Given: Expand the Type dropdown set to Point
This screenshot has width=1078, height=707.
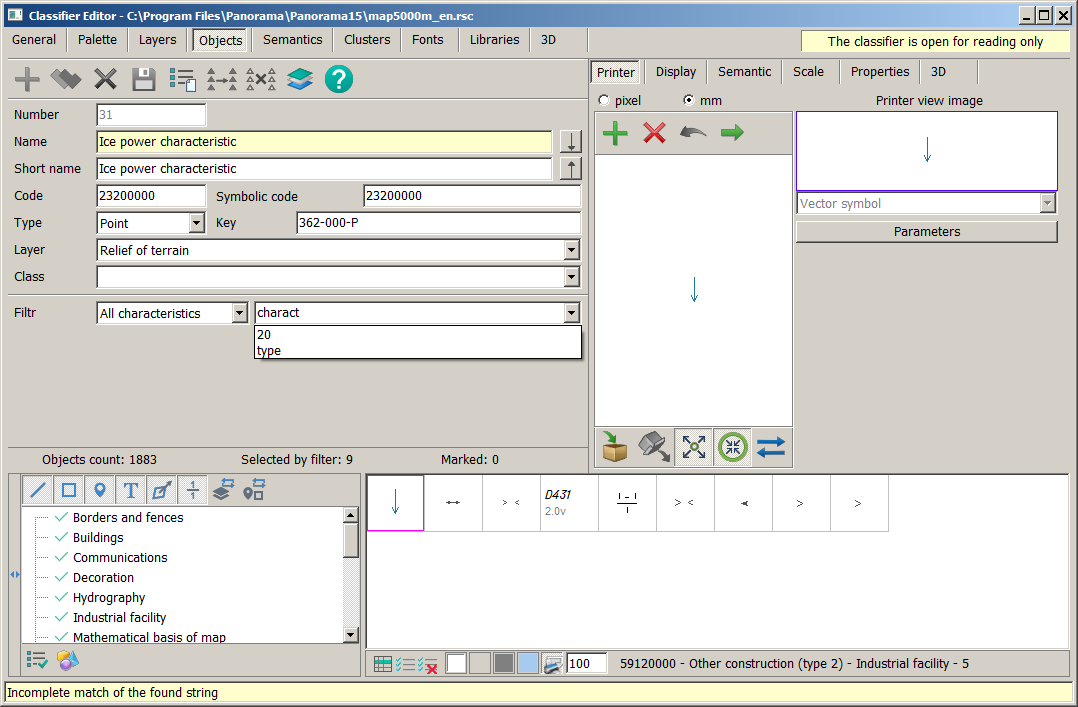Looking at the screenshot, I should point(196,224).
